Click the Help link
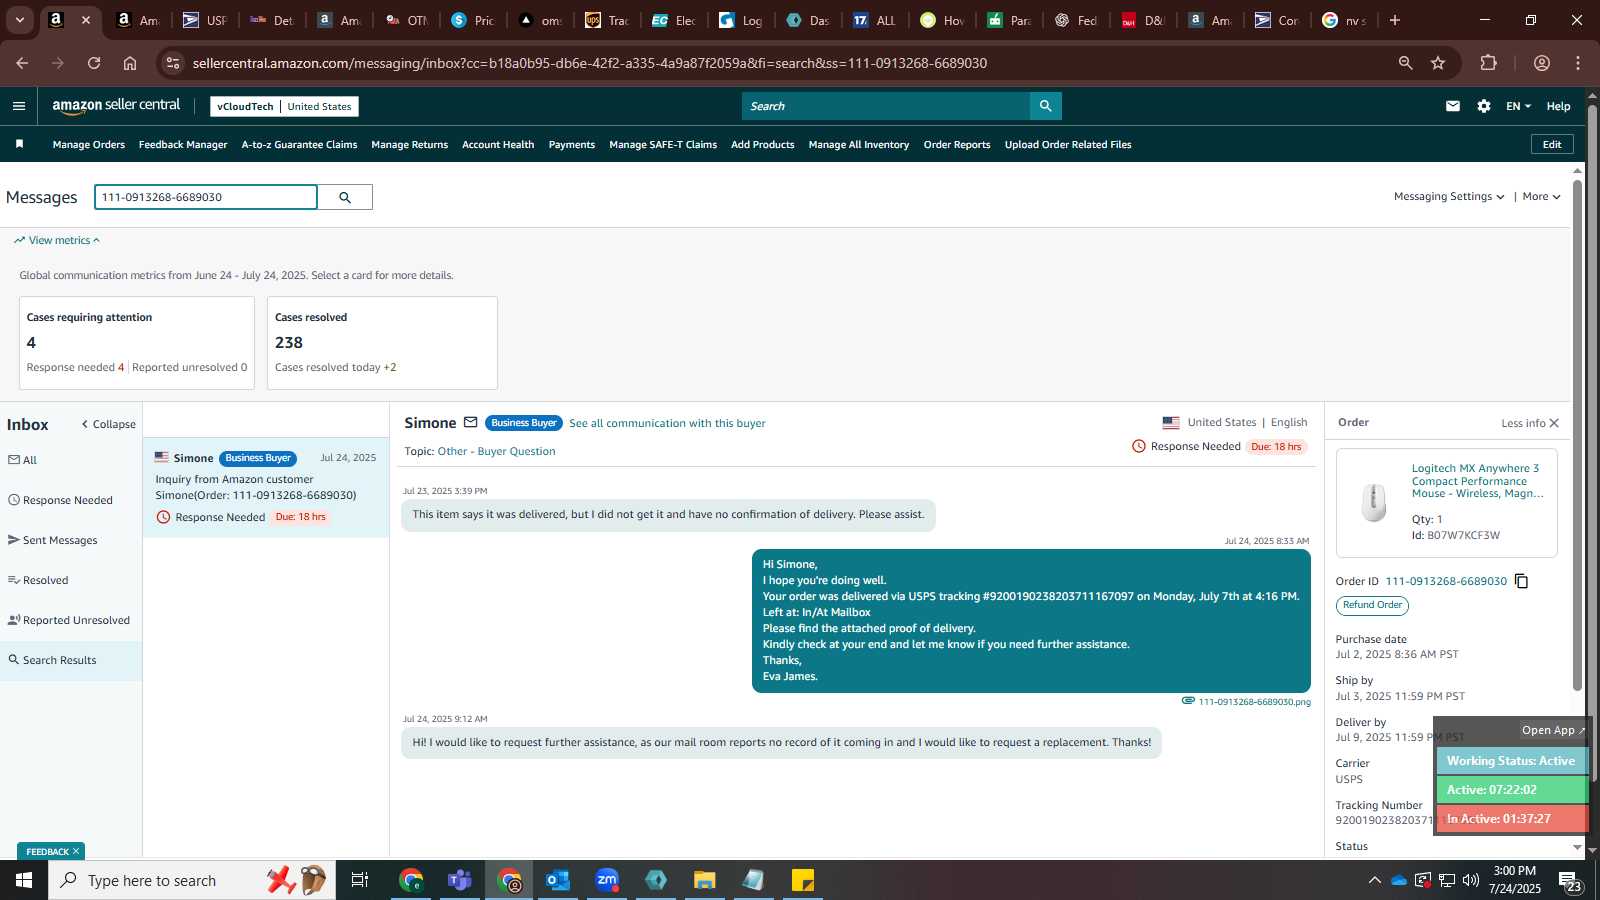Screen dimensions: 1600x900 (x=1558, y=106)
